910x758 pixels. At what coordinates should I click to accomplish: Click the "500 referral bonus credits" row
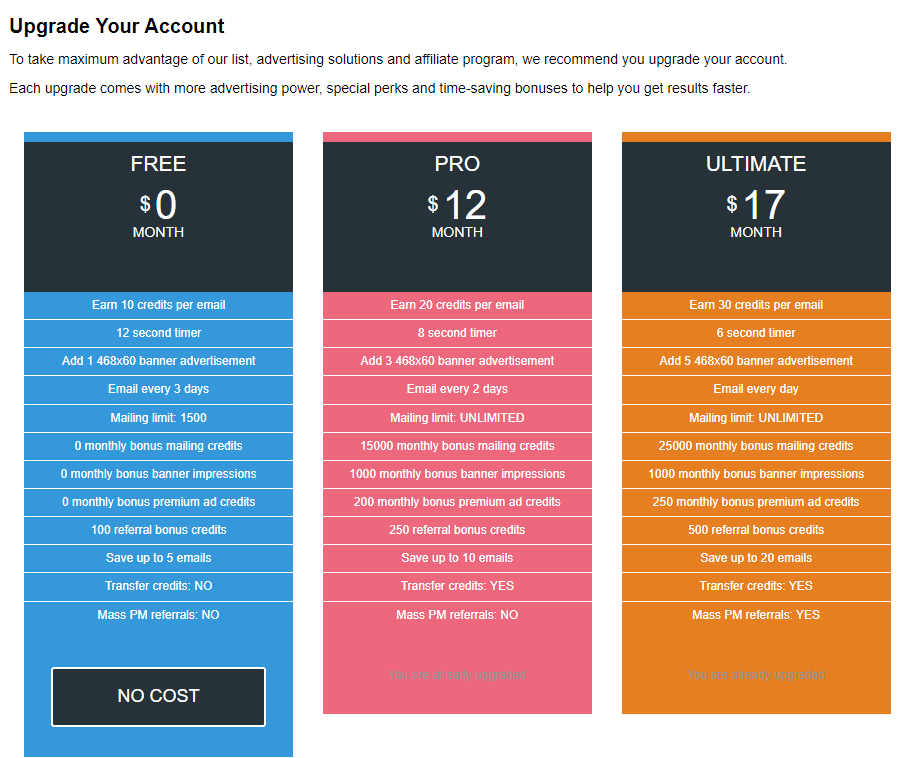click(x=756, y=530)
